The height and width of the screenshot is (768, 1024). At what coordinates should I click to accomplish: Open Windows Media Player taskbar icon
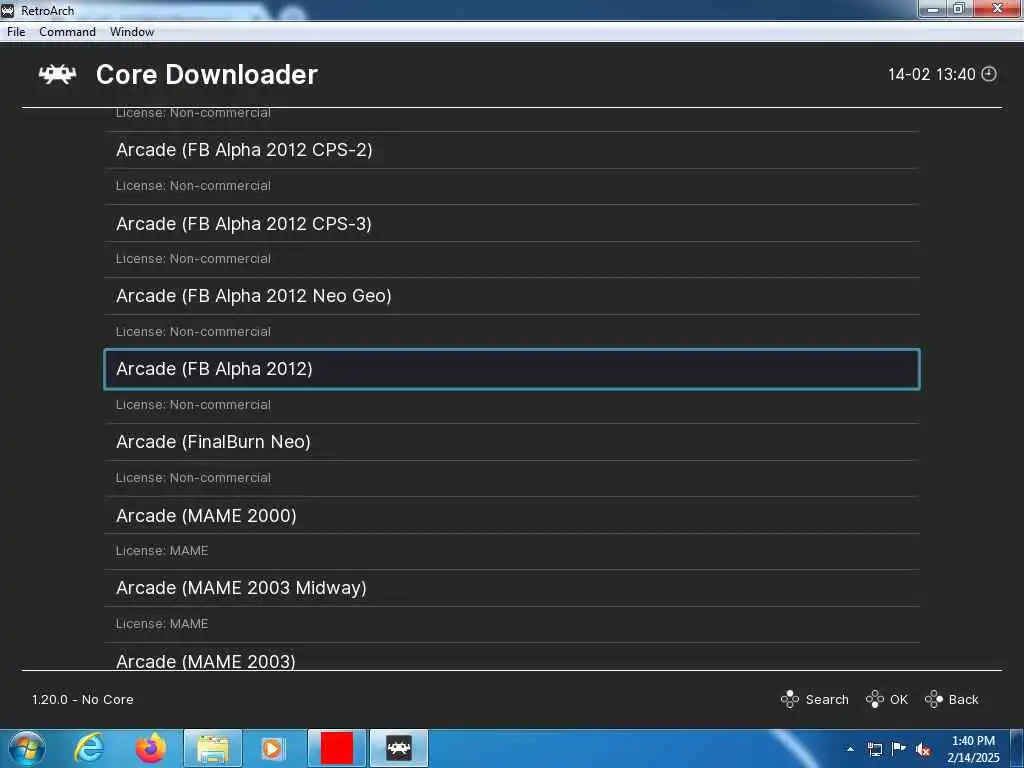pos(272,749)
